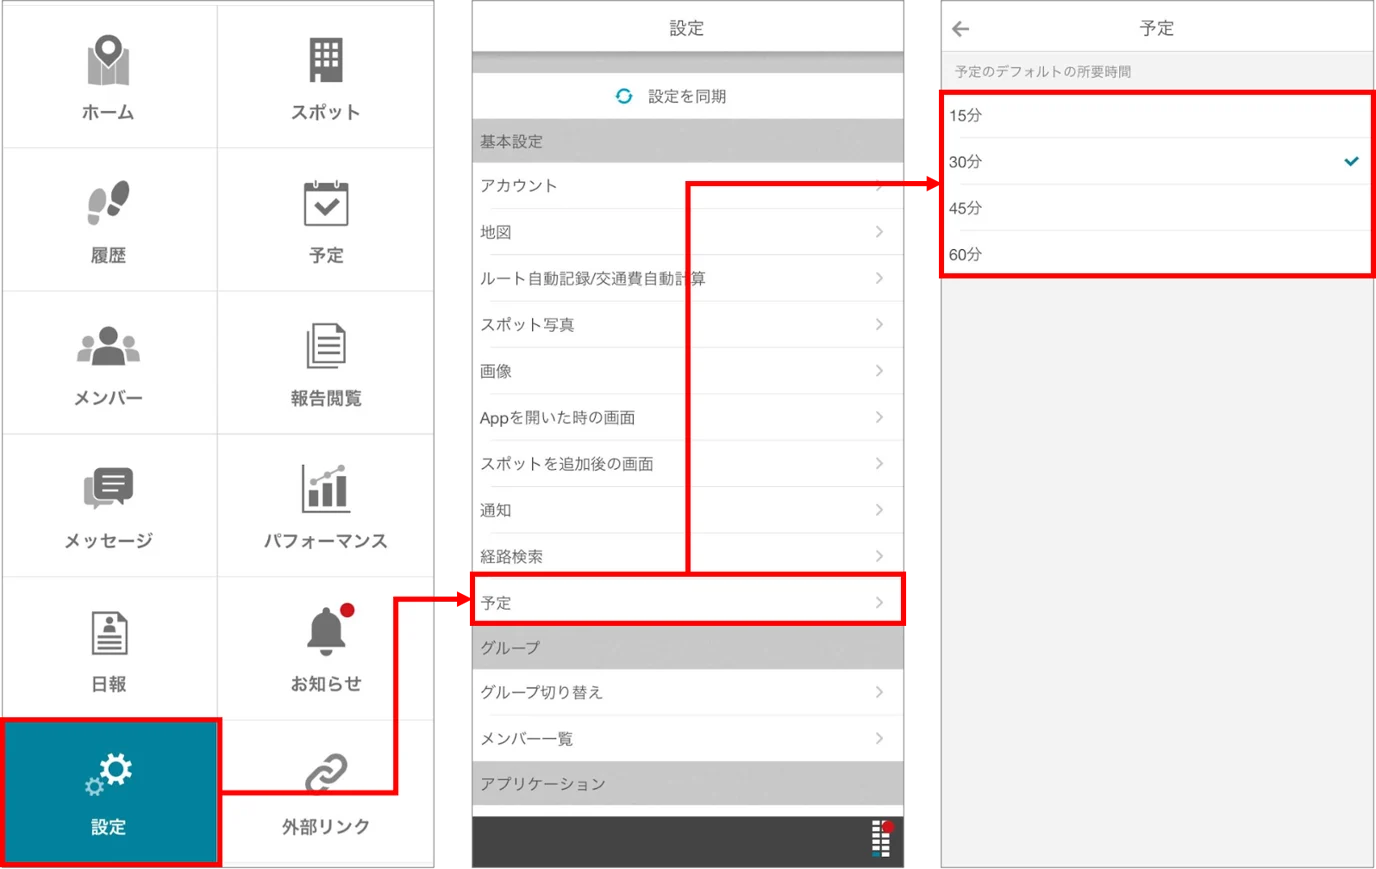Open the 予定 row in settings list
Viewport: 1376px width, 869px height.
[x=687, y=602]
